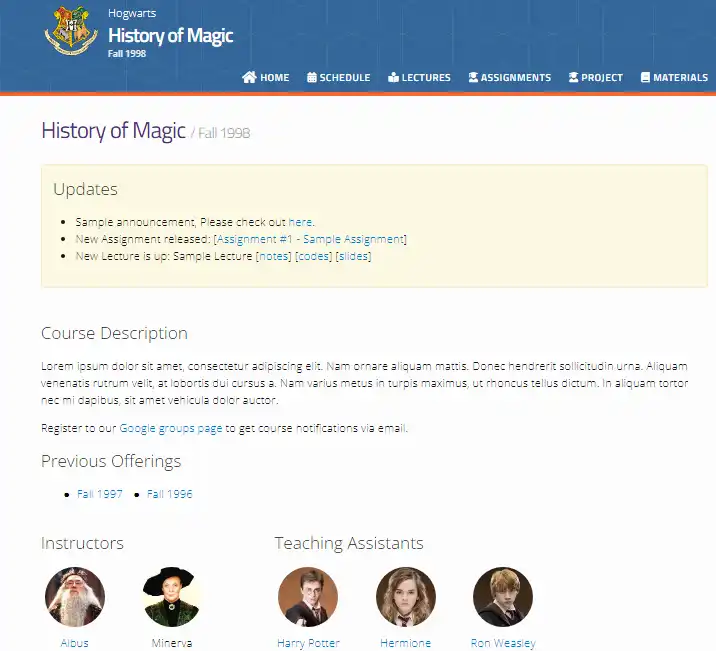Open the Harry Potter name link
Screen dimensions: 716x651
point(308,643)
